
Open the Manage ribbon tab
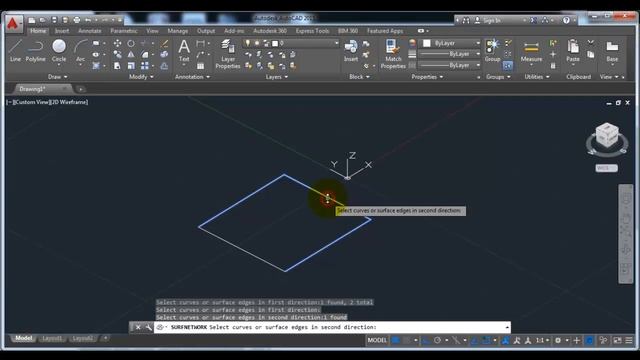point(178,31)
